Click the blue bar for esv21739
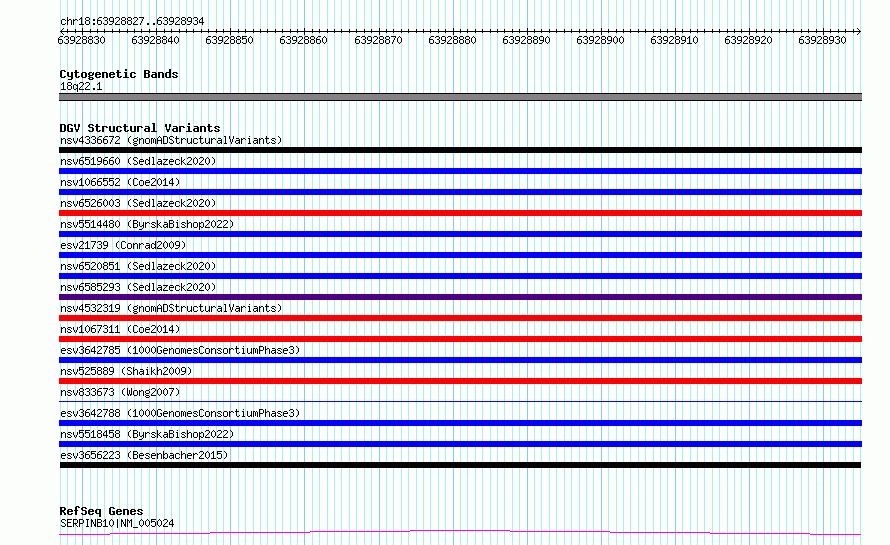890x545 pixels. point(460,255)
